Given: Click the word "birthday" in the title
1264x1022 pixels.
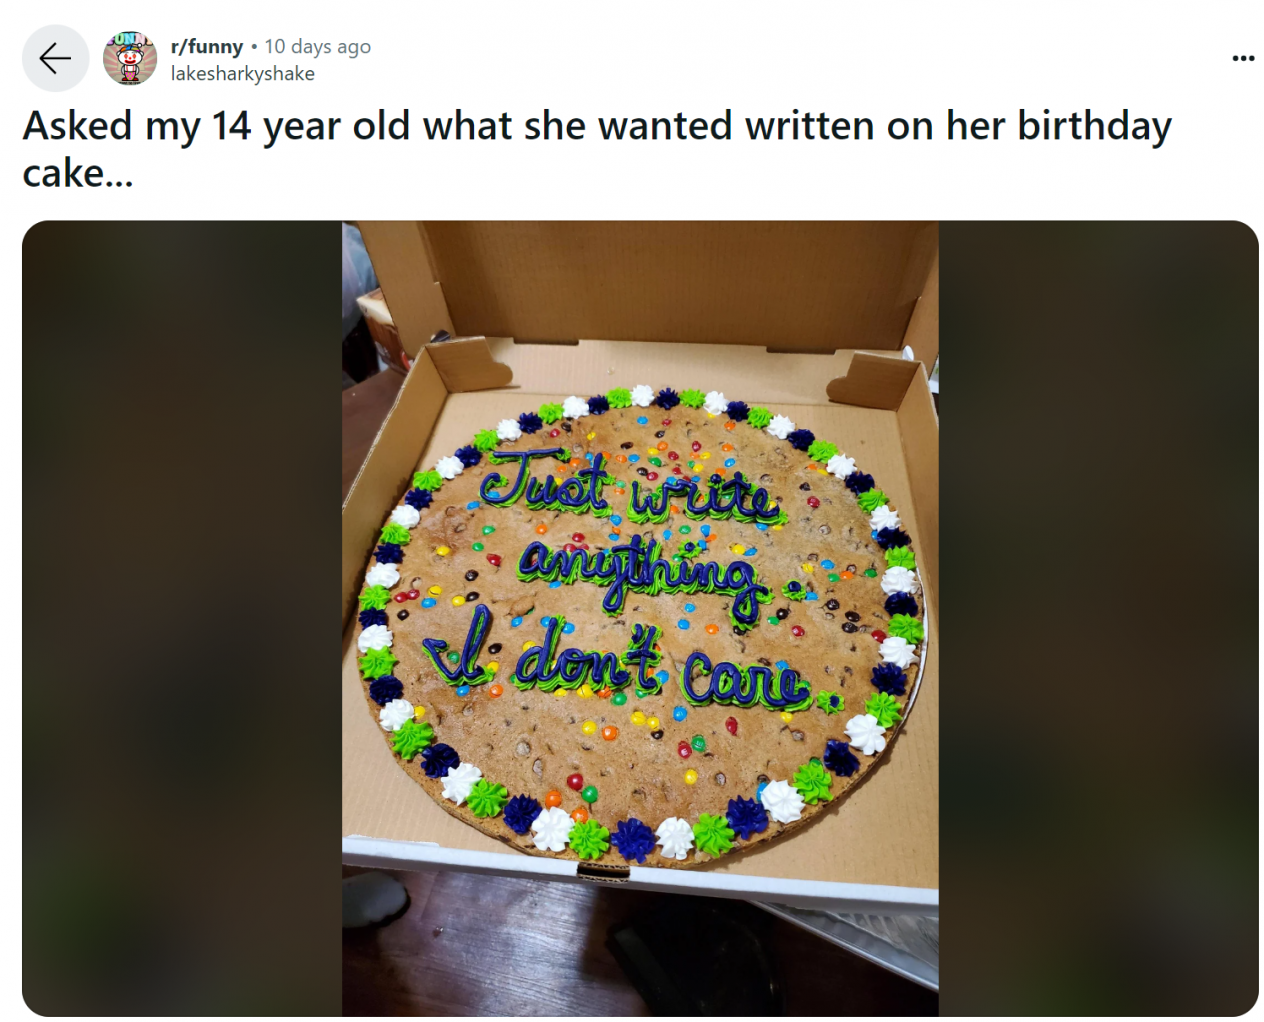Looking at the screenshot, I should (1094, 127).
